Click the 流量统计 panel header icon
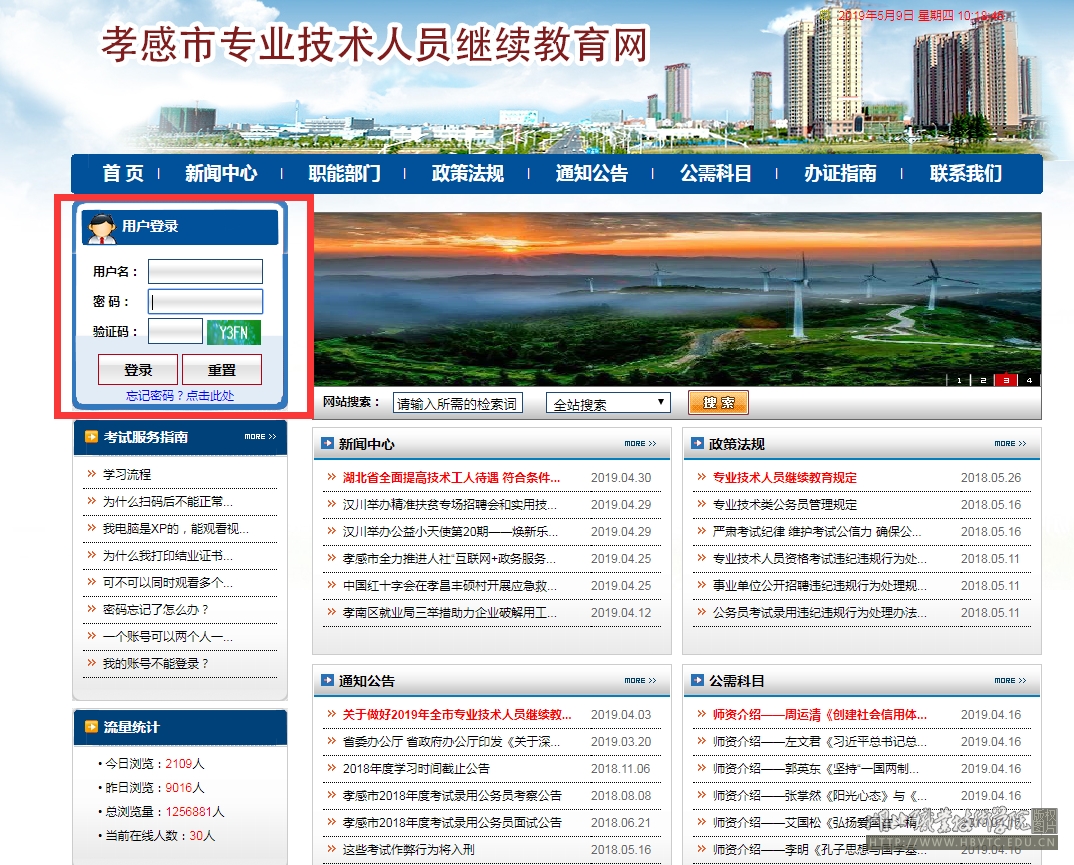This screenshot has width=1074, height=865. pos(91,727)
